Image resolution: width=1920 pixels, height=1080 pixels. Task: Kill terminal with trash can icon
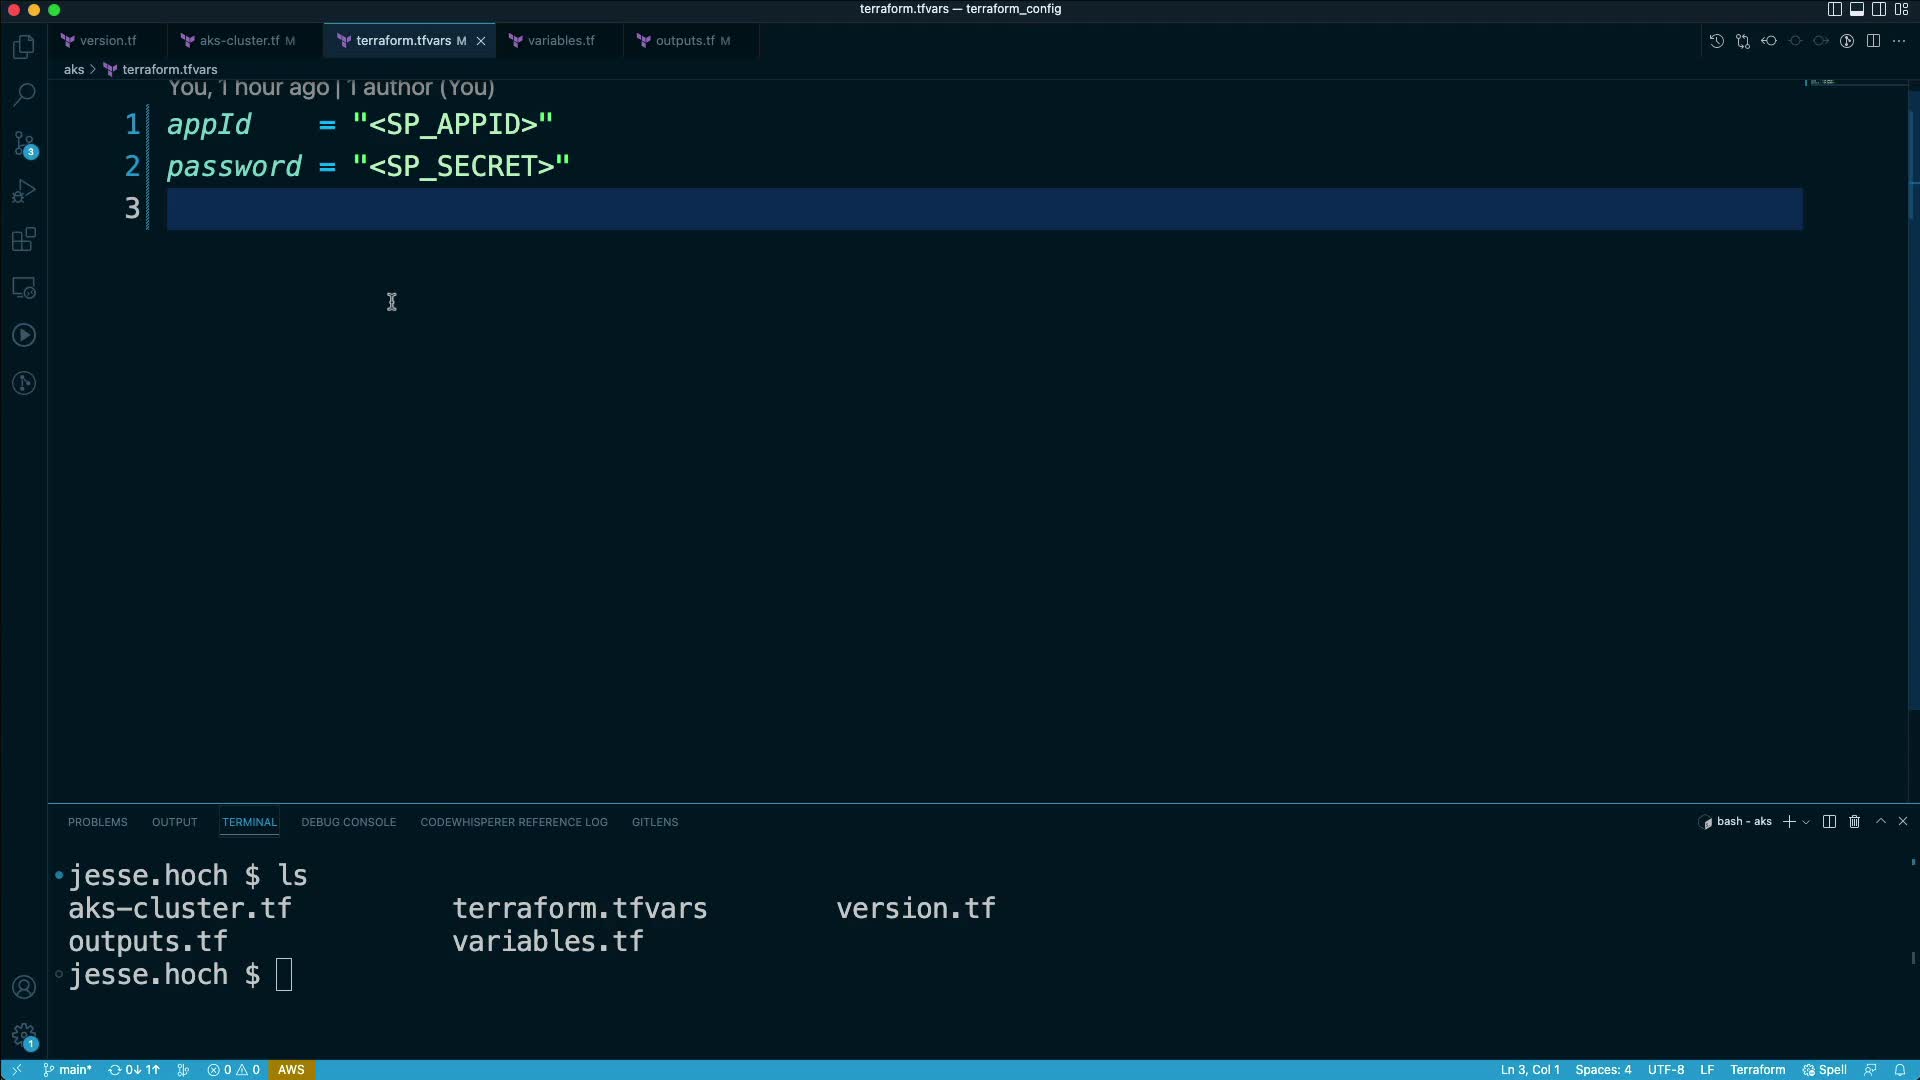1854,822
